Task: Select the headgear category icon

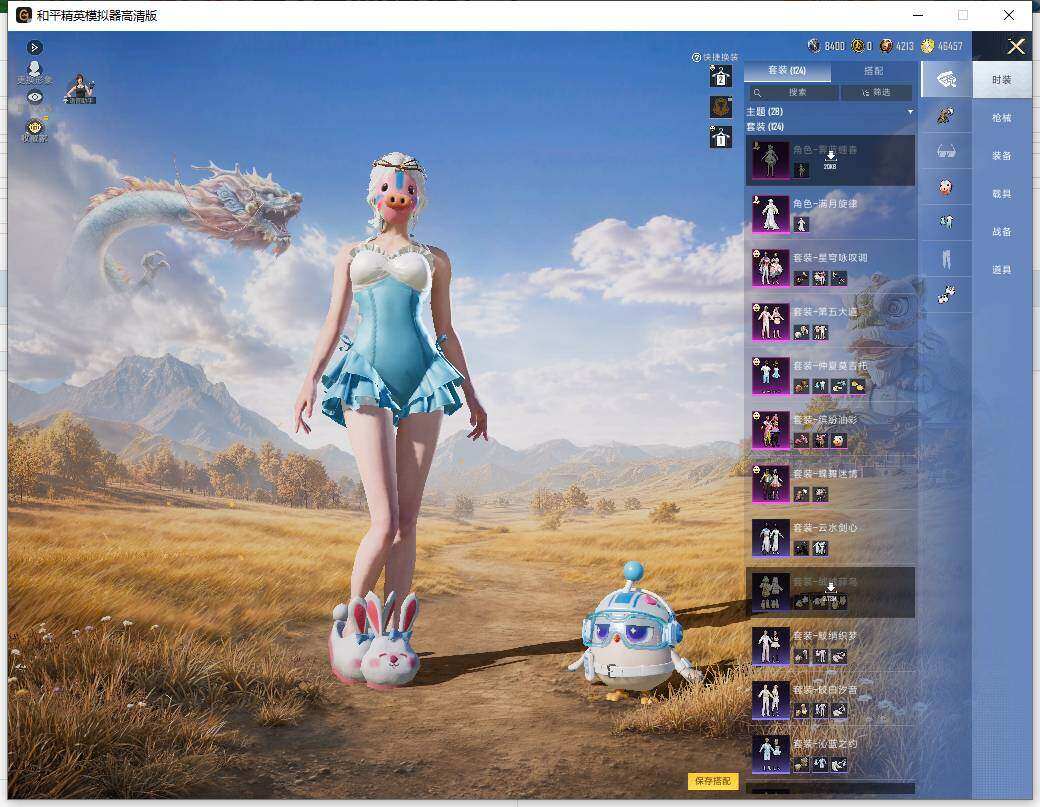Action: point(946,115)
